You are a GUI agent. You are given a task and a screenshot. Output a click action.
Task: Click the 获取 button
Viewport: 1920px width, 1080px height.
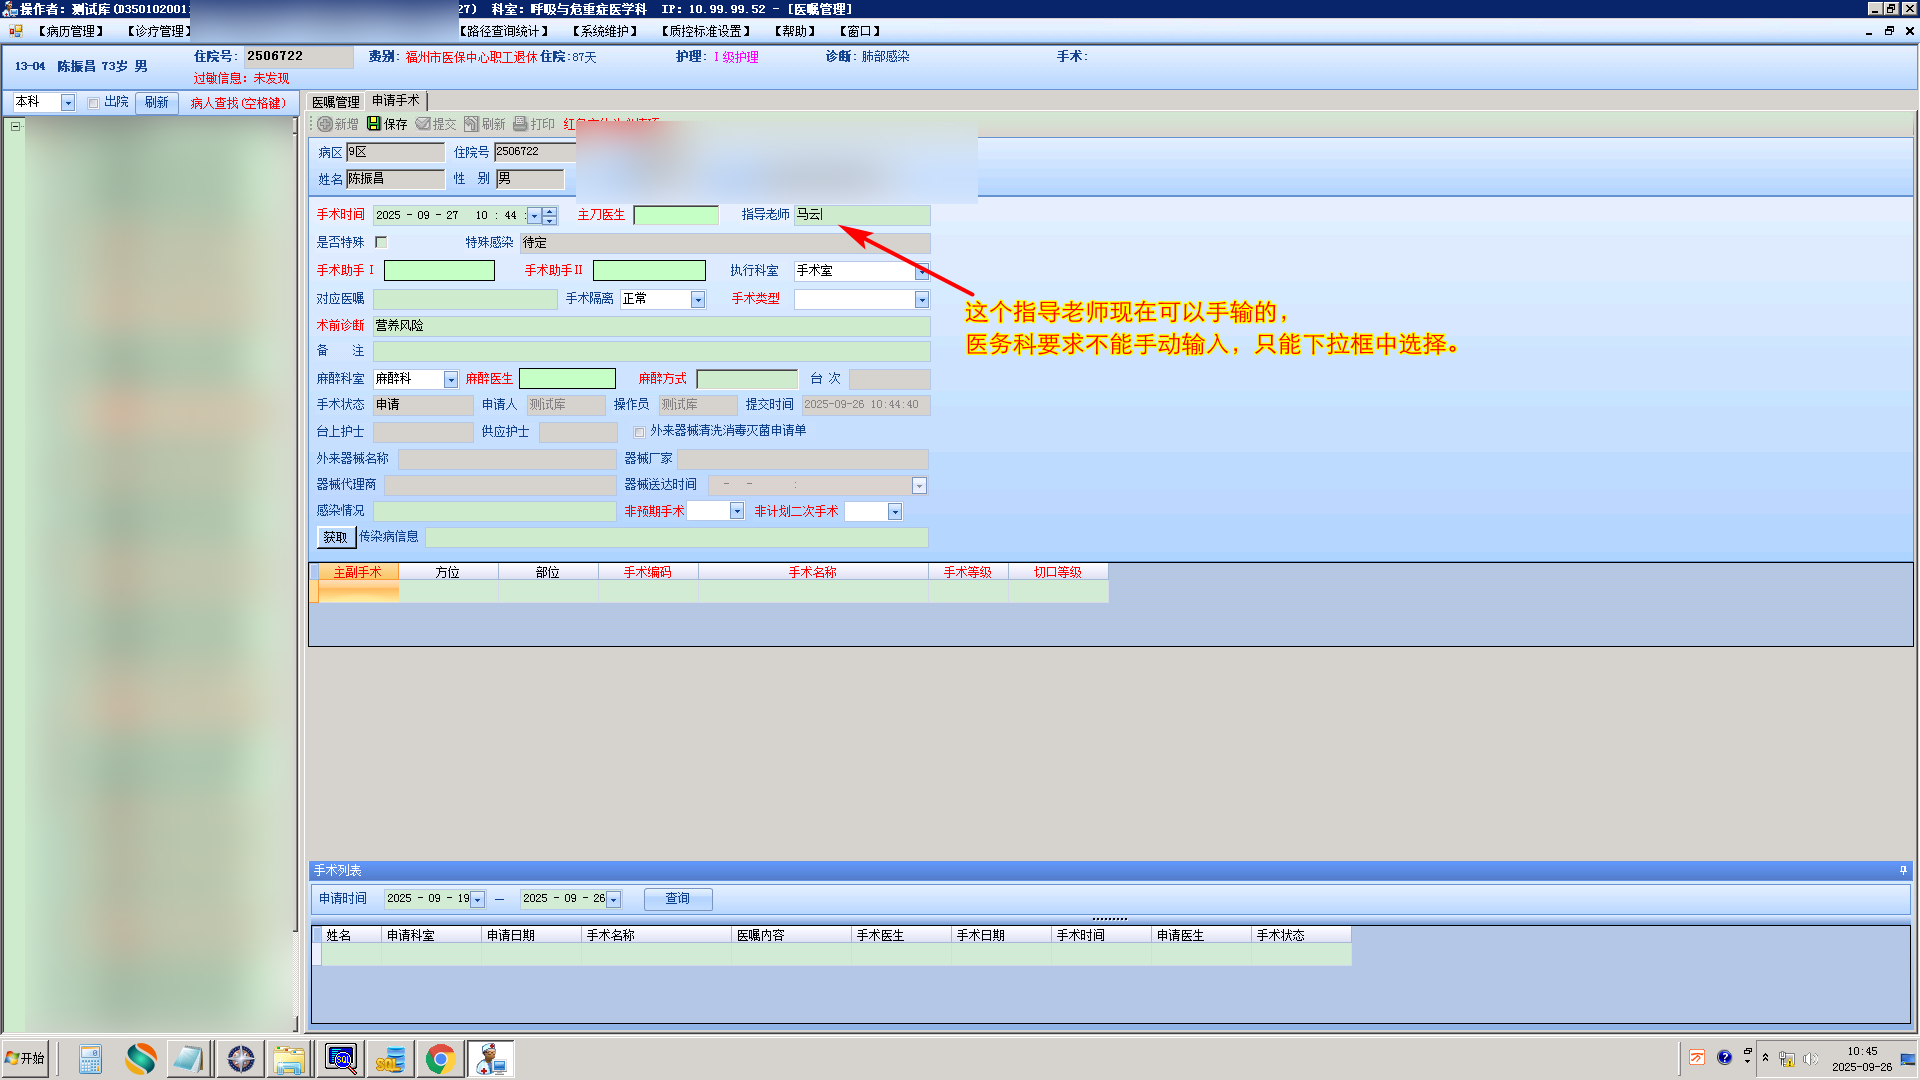point(335,538)
